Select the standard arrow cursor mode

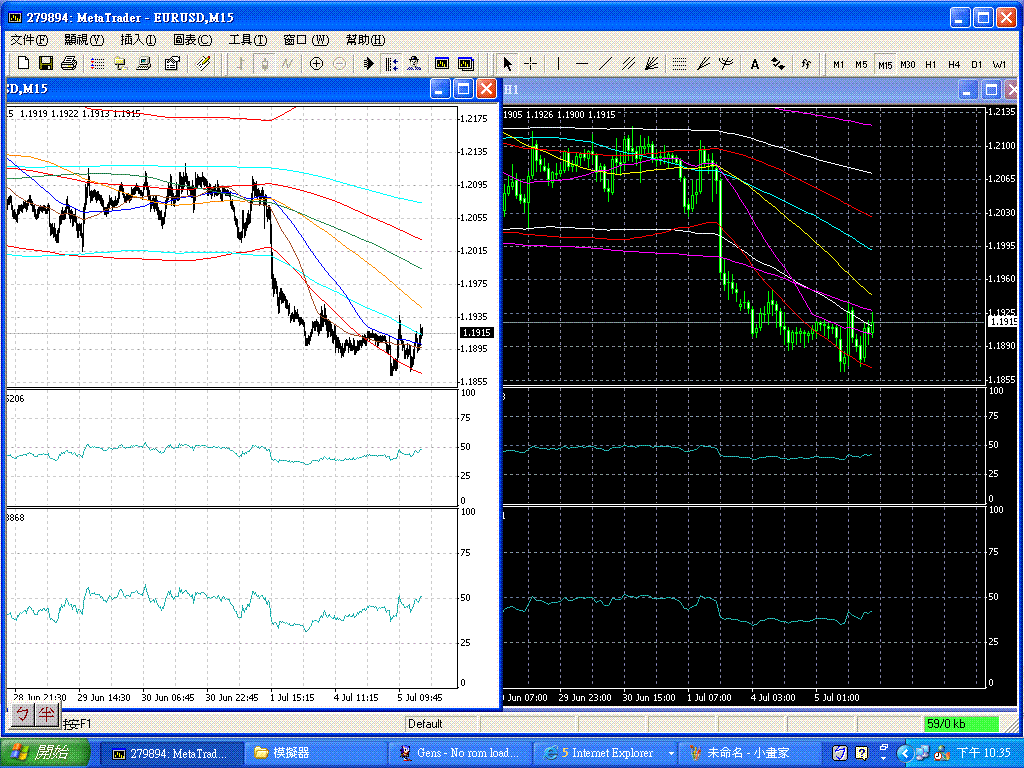pos(507,63)
